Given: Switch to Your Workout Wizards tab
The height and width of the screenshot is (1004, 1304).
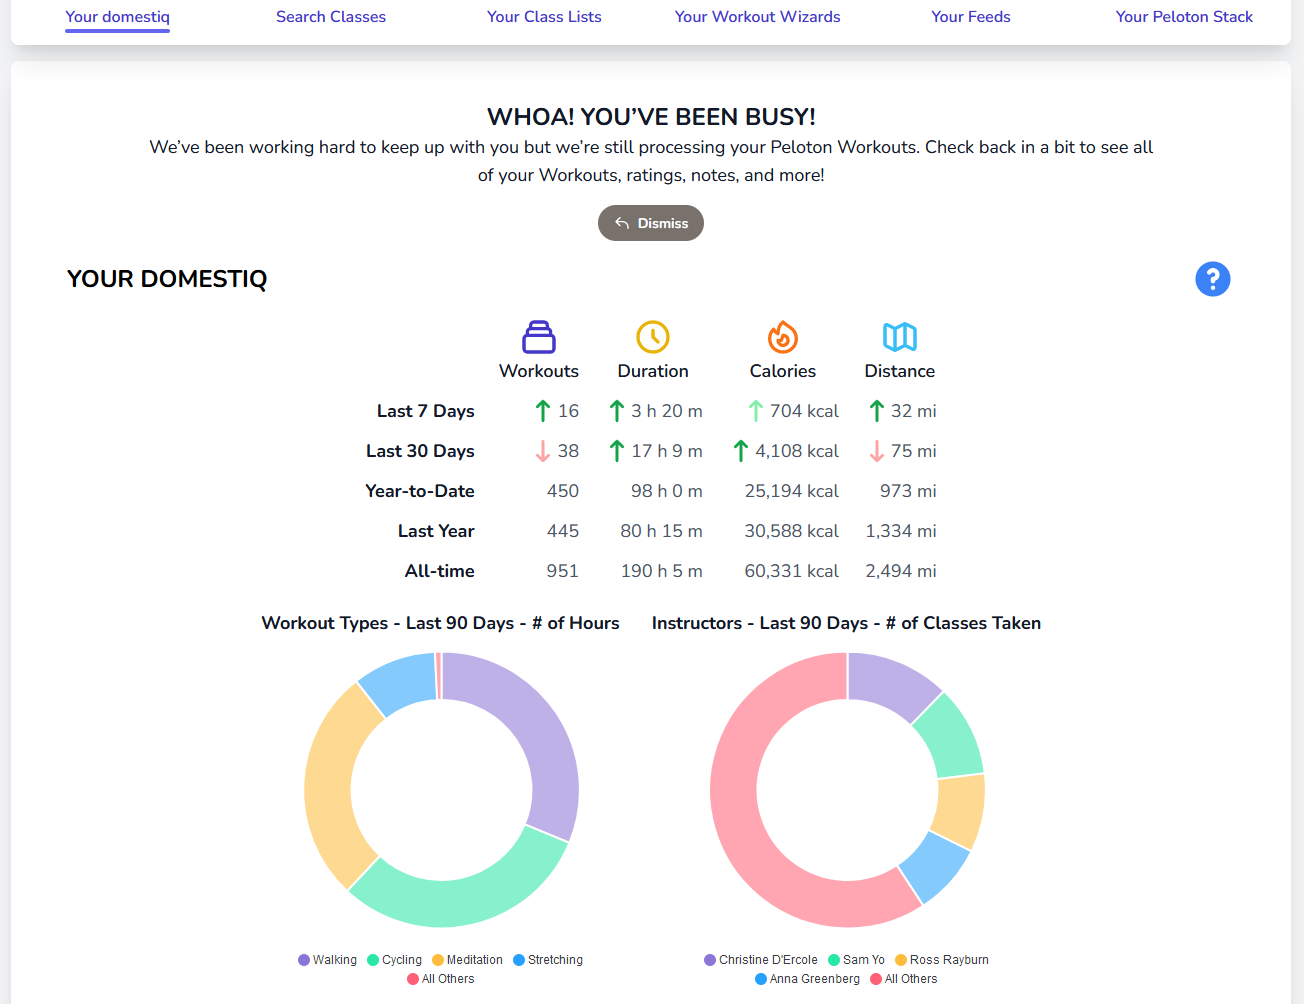Looking at the screenshot, I should tap(757, 17).
